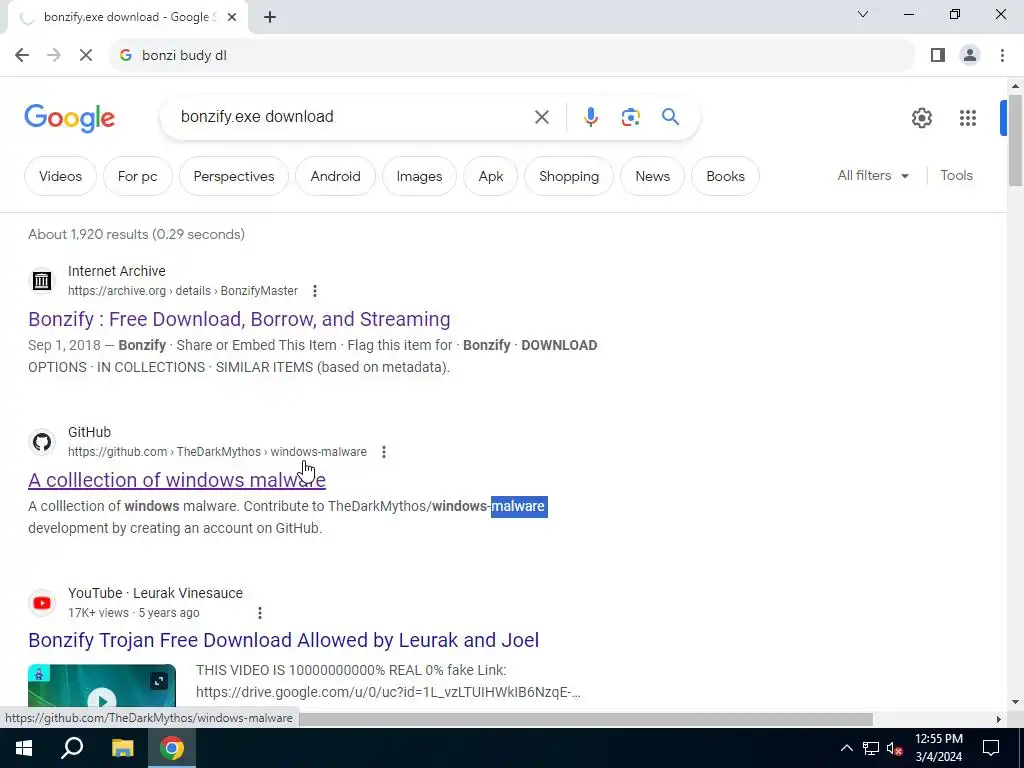1024x768 pixels.
Task: Click the horizontal scrollbar right arrow
Action: [998, 719]
